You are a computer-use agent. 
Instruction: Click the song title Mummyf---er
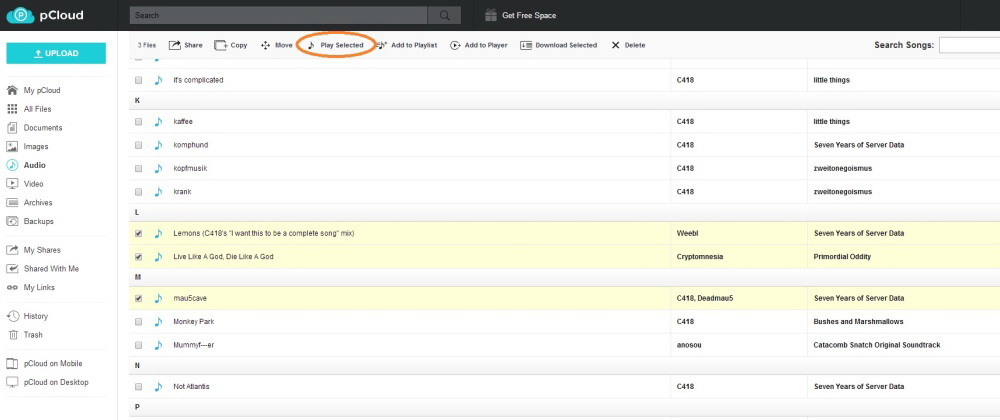click(x=194, y=345)
